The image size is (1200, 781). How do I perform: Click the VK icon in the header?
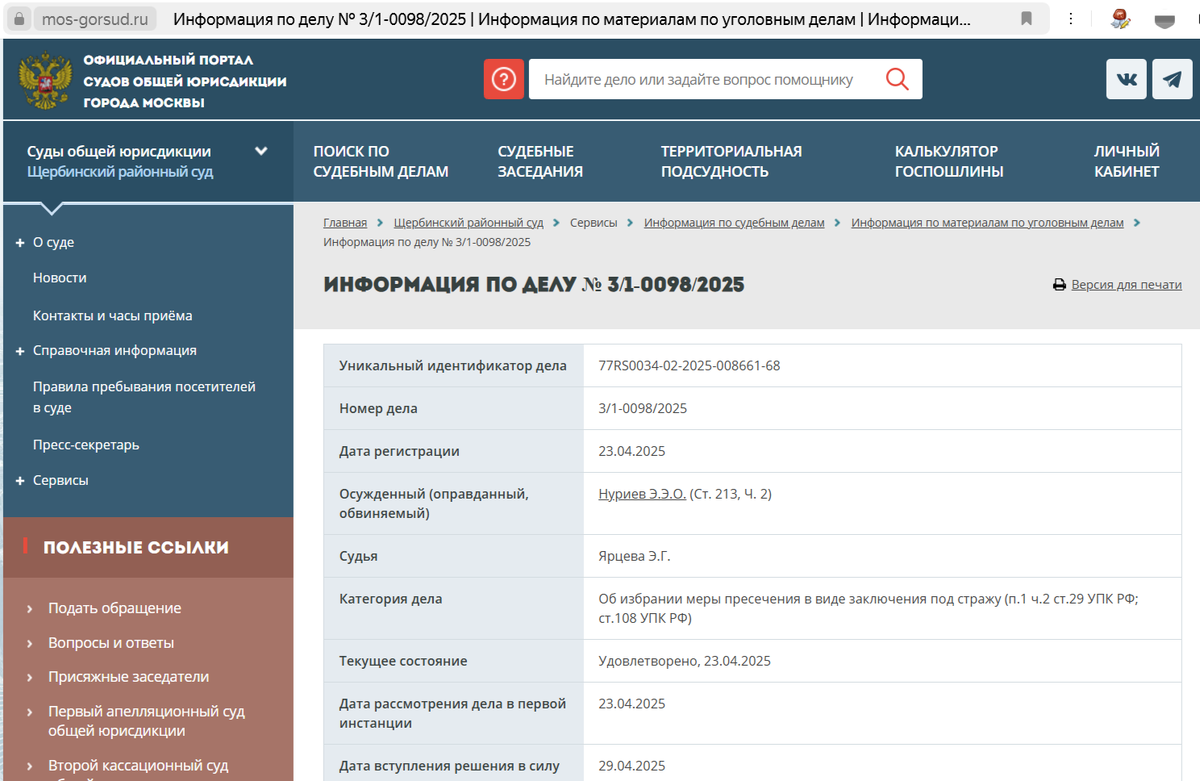[x=1126, y=78]
